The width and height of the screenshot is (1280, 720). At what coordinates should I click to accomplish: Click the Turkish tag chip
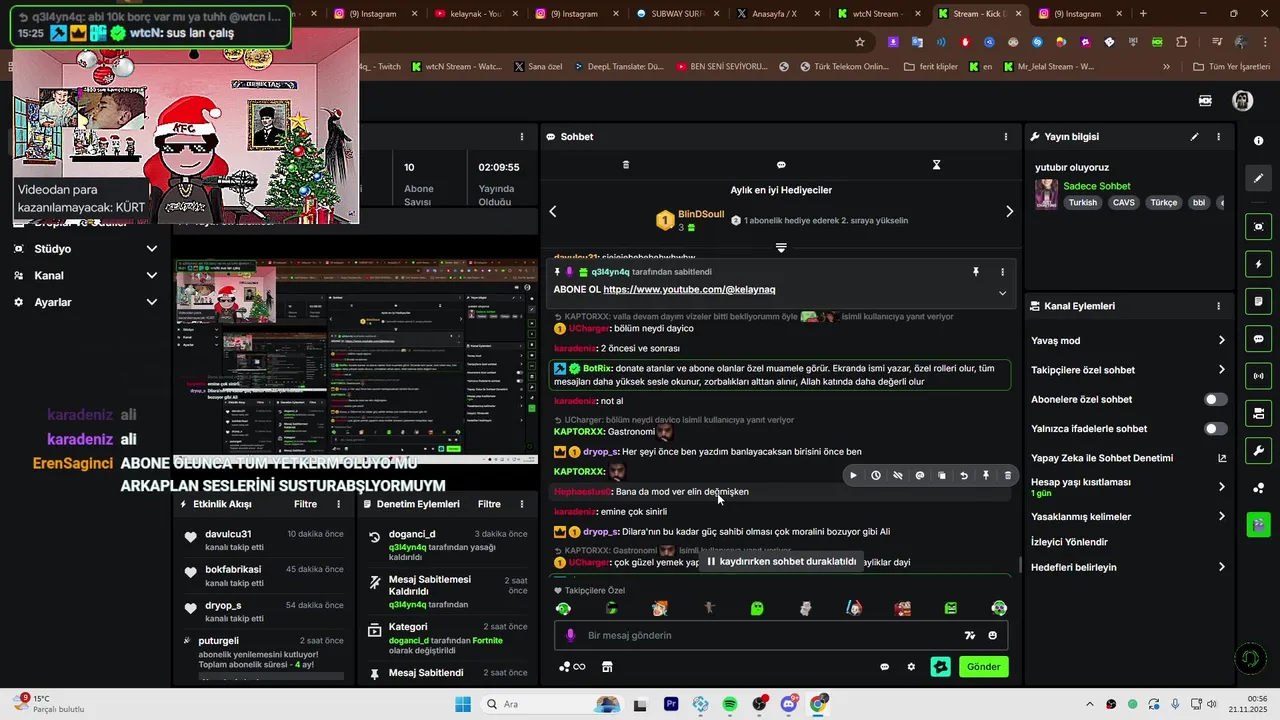pyautogui.click(x=1082, y=203)
